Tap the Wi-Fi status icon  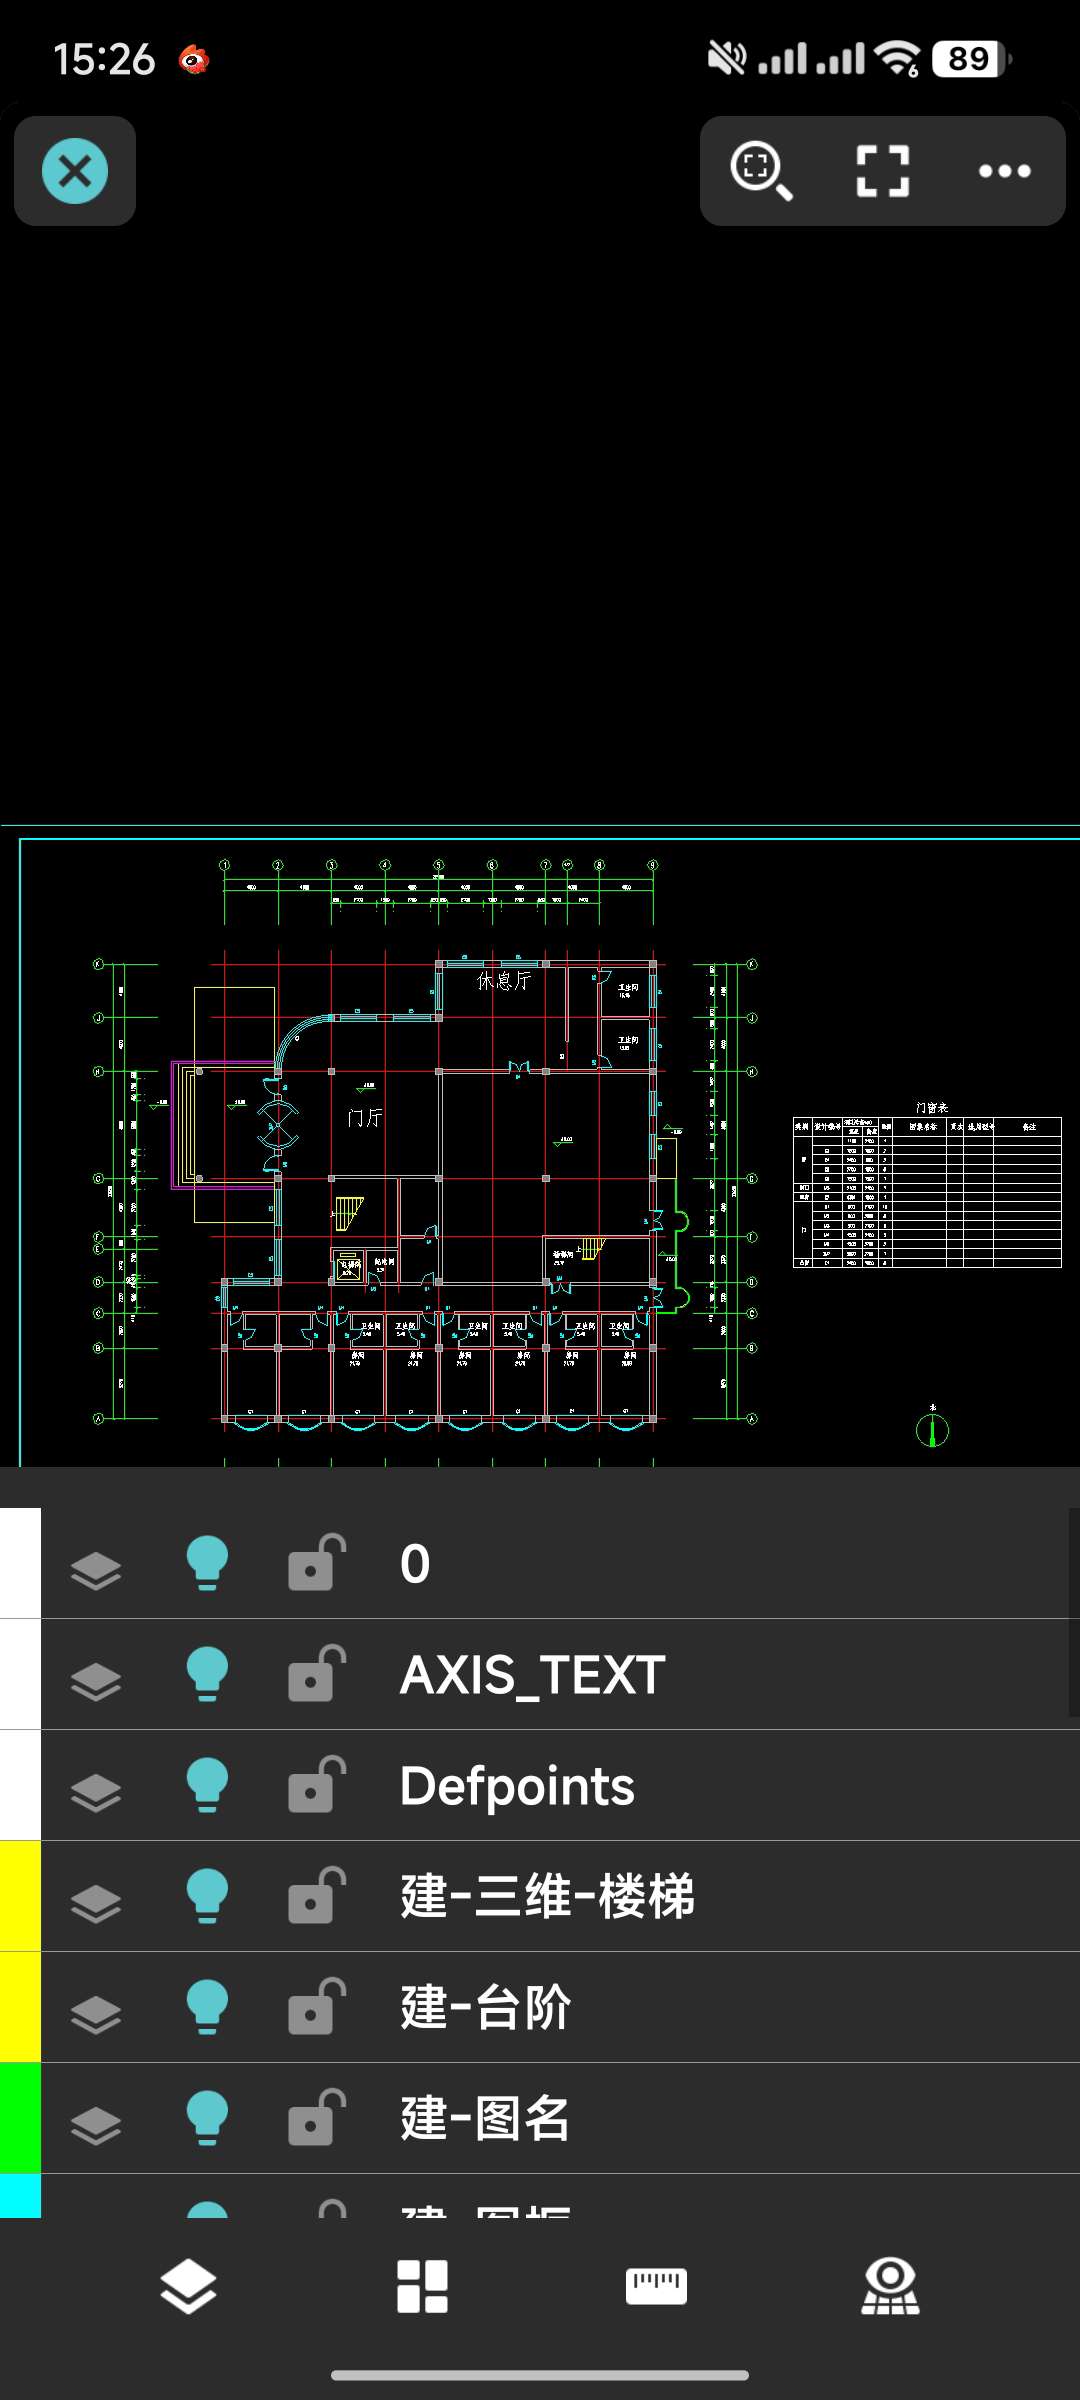[898, 59]
